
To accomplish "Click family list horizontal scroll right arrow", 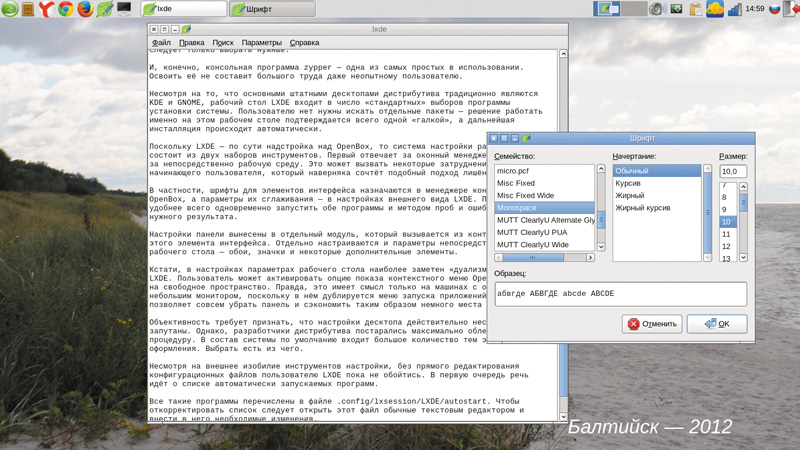I will (590, 258).
